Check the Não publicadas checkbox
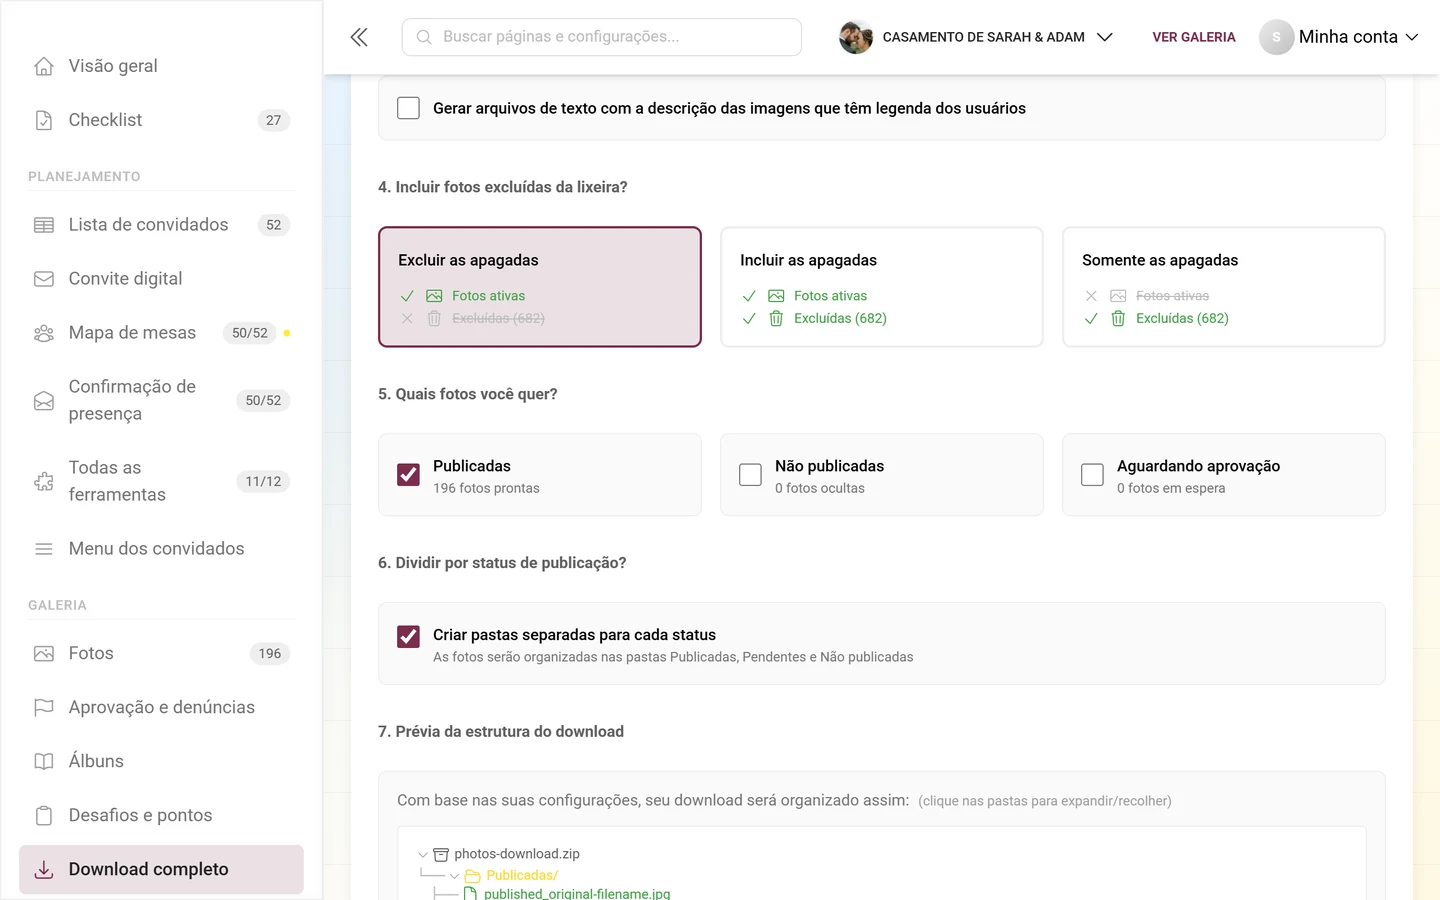 pyautogui.click(x=750, y=475)
